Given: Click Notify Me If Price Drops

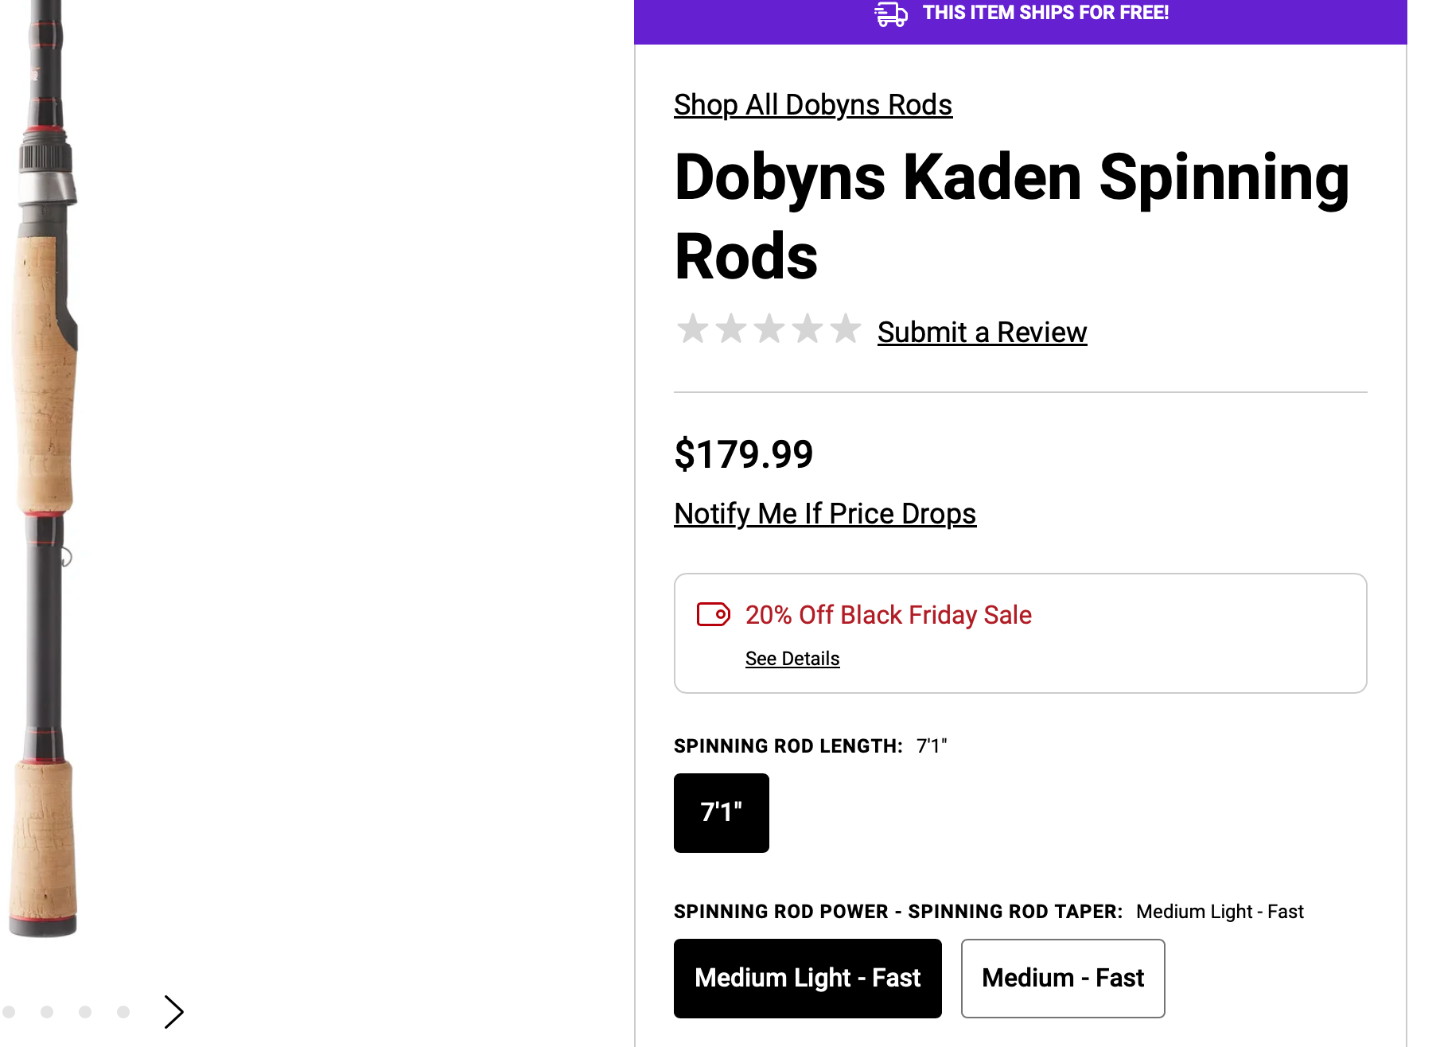Looking at the screenshot, I should [824, 514].
